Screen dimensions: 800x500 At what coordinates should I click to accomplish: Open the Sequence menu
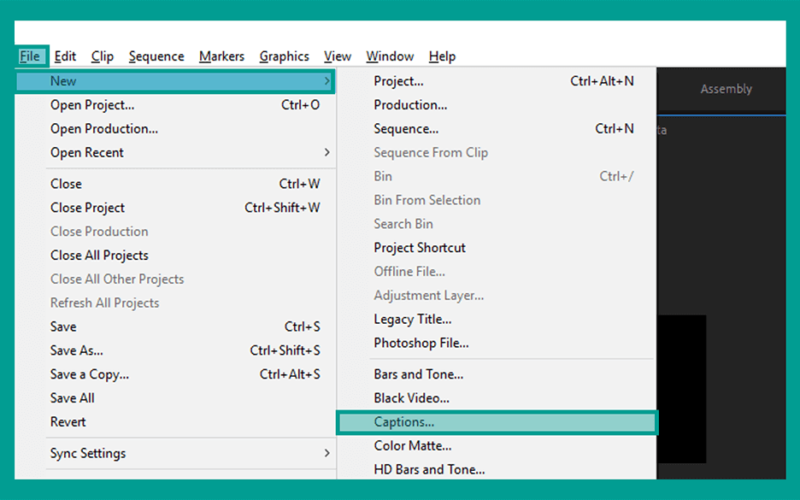coord(156,56)
